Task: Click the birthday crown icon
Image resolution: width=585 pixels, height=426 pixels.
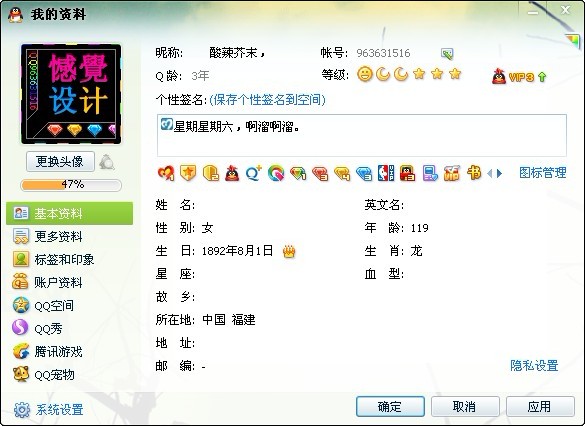Action: (x=289, y=251)
